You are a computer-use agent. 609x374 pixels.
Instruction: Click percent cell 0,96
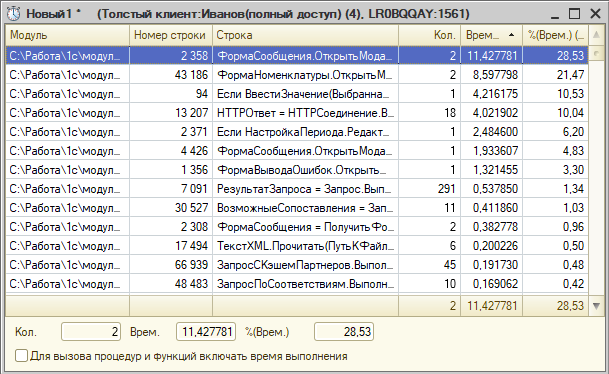(x=555, y=227)
